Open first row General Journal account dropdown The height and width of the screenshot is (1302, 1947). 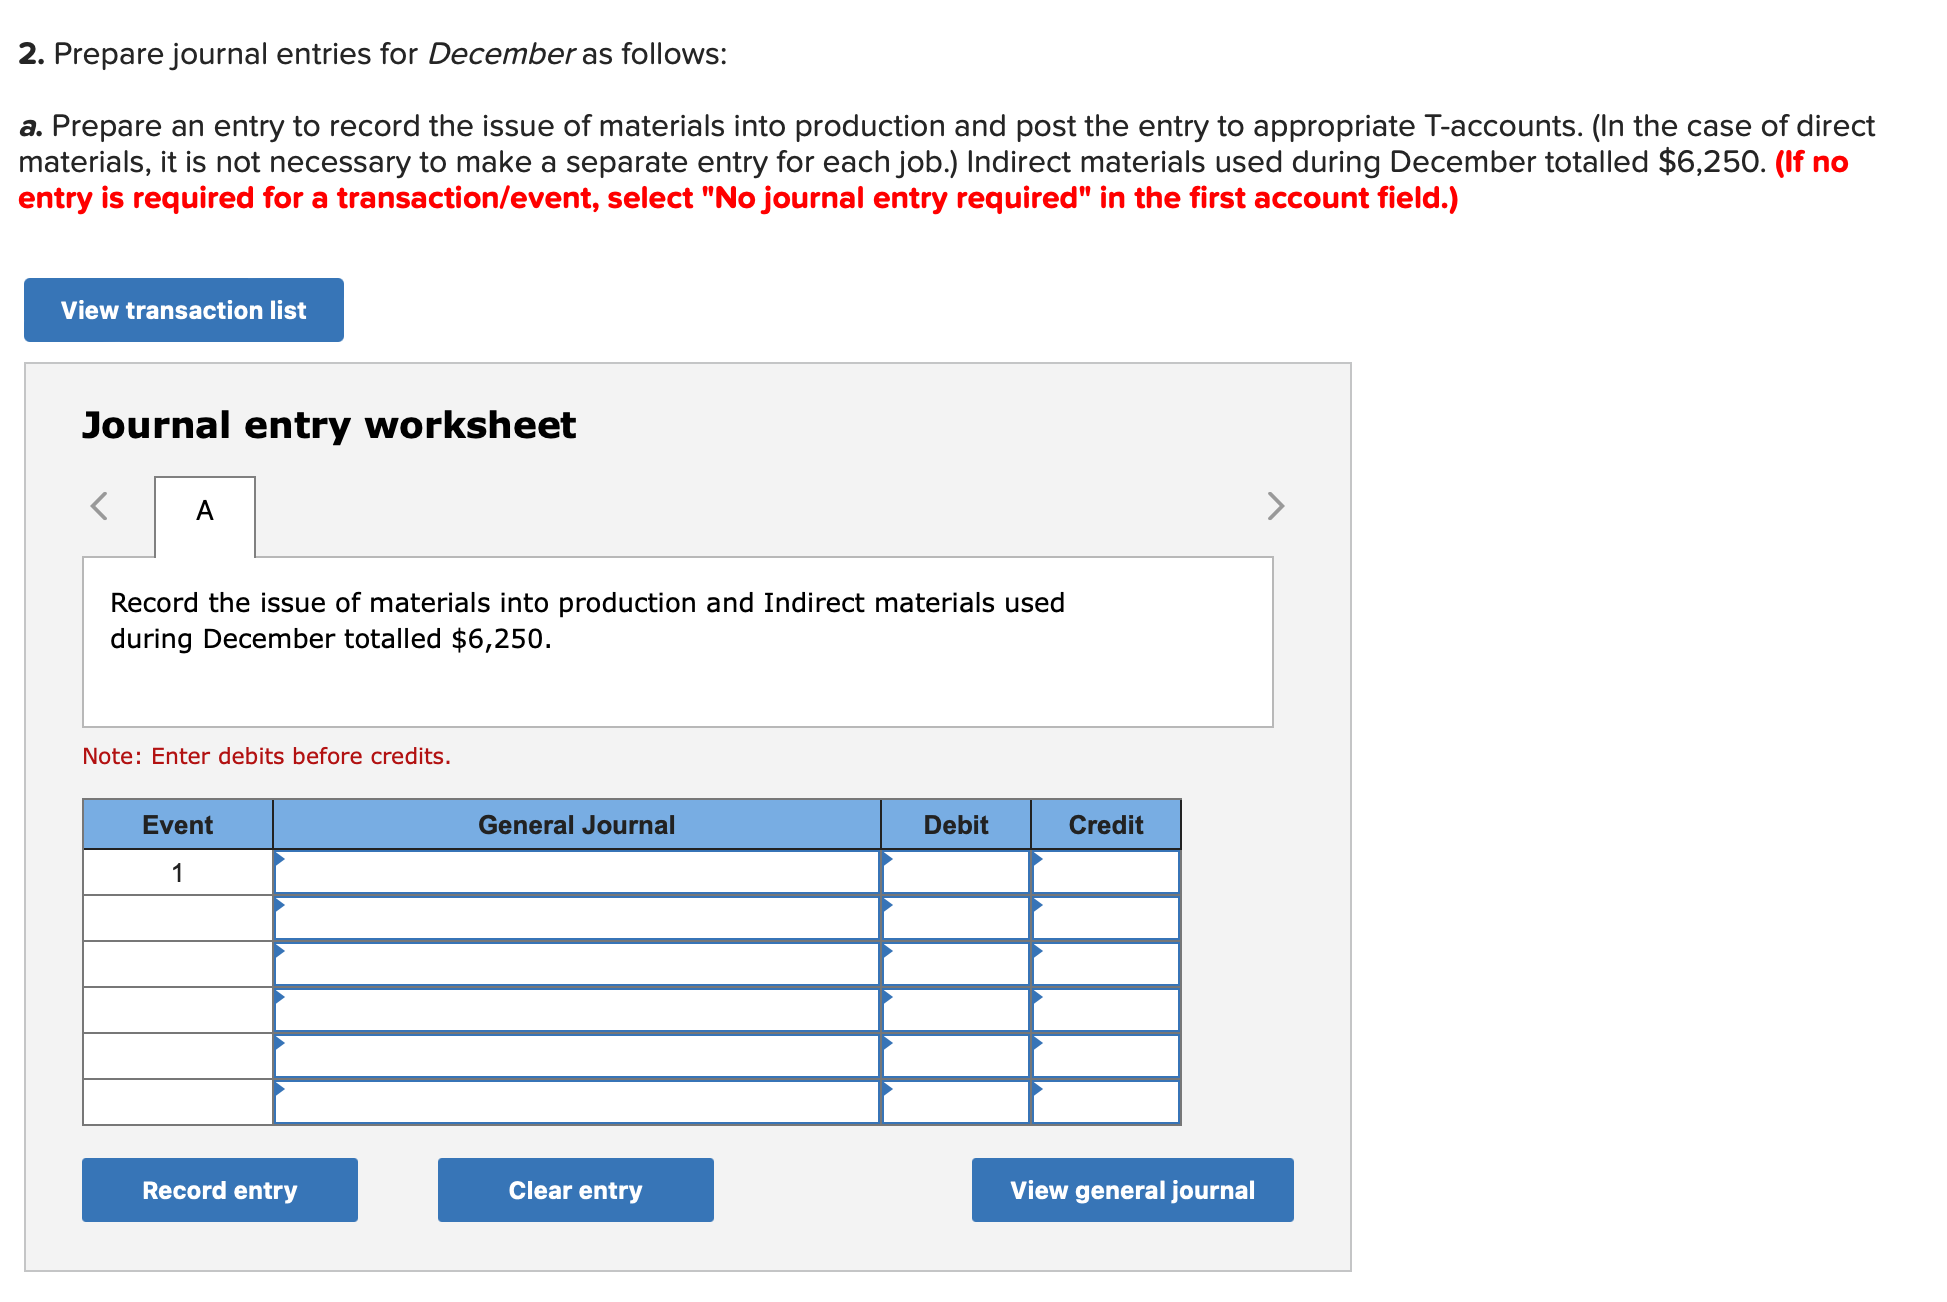pos(577,872)
